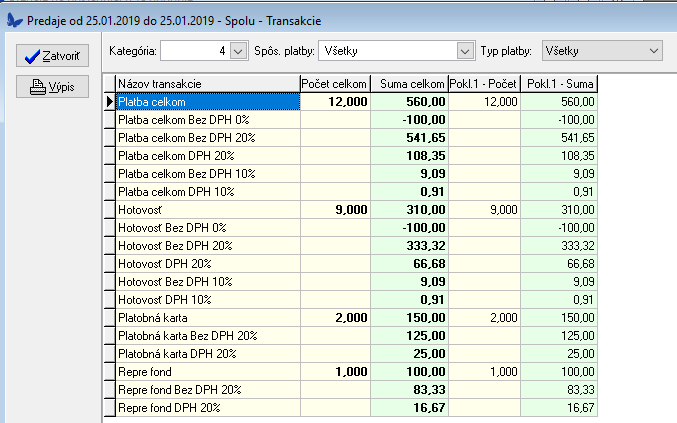677x423 pixels.
Task: Expand the Spôs. platby dropdown arrow
Action: (x=465, y=51)
